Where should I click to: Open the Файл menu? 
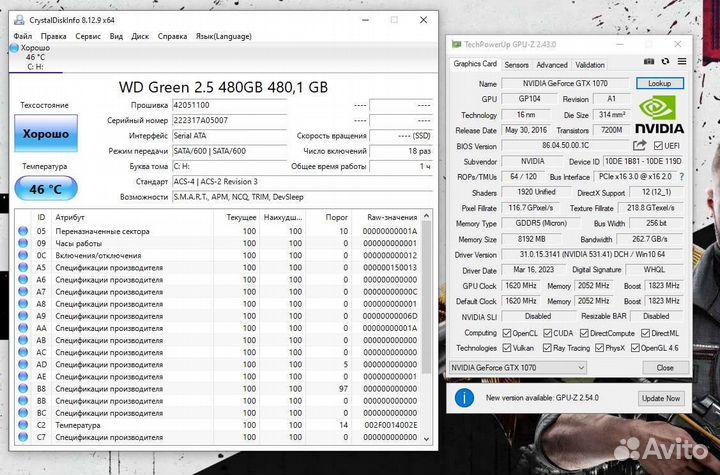pyautogui.click(x=22, y=36)
